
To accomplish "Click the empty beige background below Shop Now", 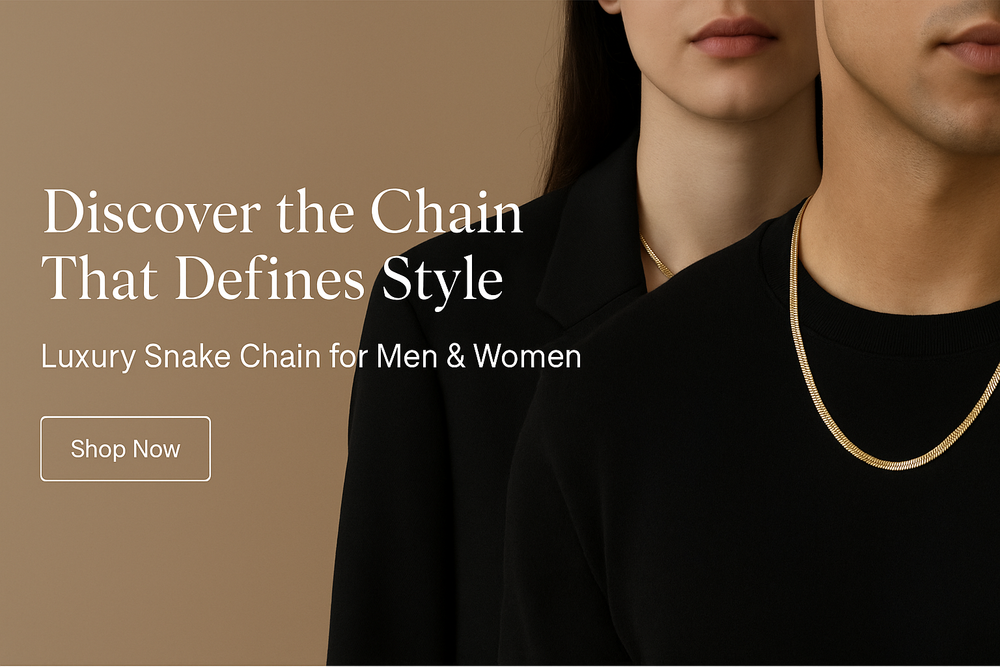I will (159, 574).
